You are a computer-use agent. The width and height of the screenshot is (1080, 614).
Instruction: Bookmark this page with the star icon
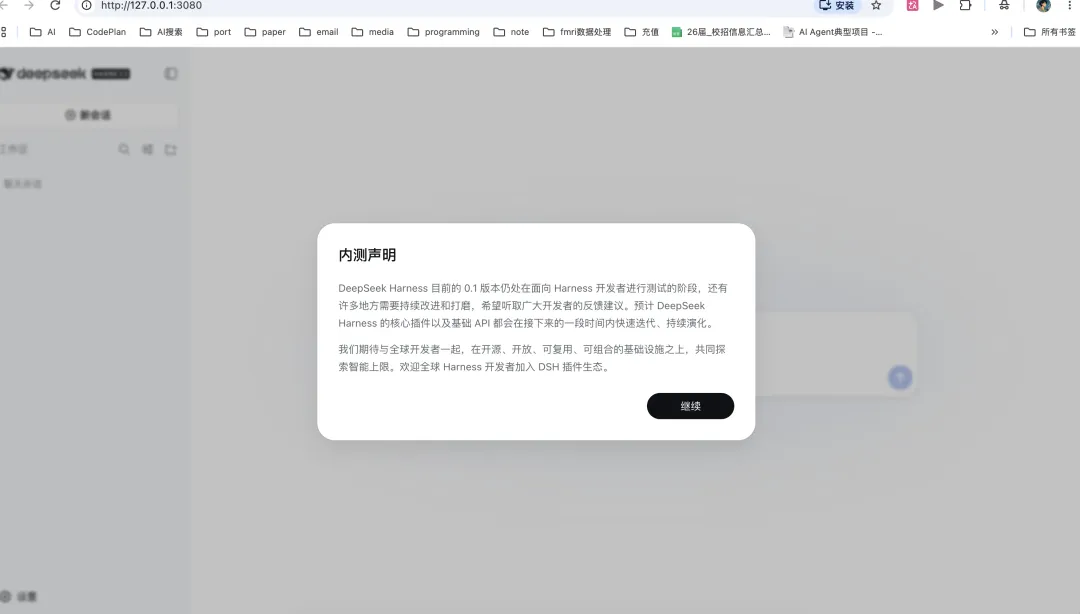click(876, 6)
